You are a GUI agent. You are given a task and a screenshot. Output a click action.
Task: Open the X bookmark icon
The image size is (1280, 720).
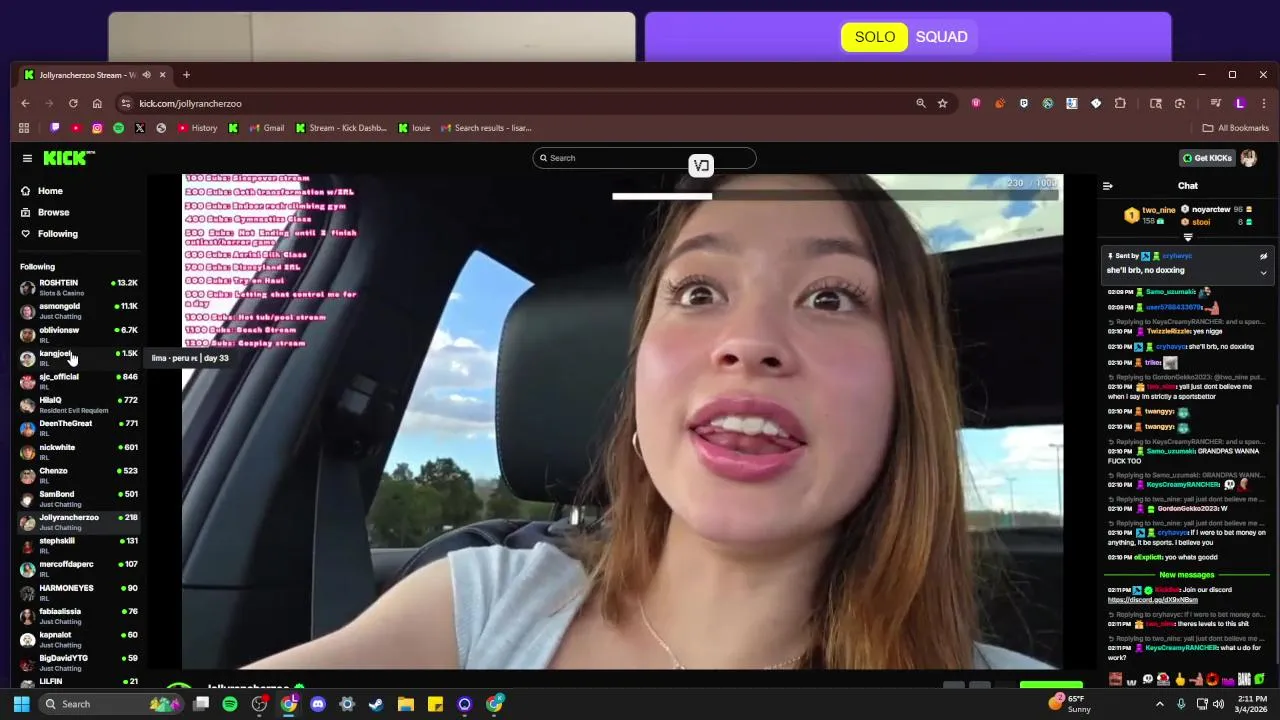click(x=139, y=128)
